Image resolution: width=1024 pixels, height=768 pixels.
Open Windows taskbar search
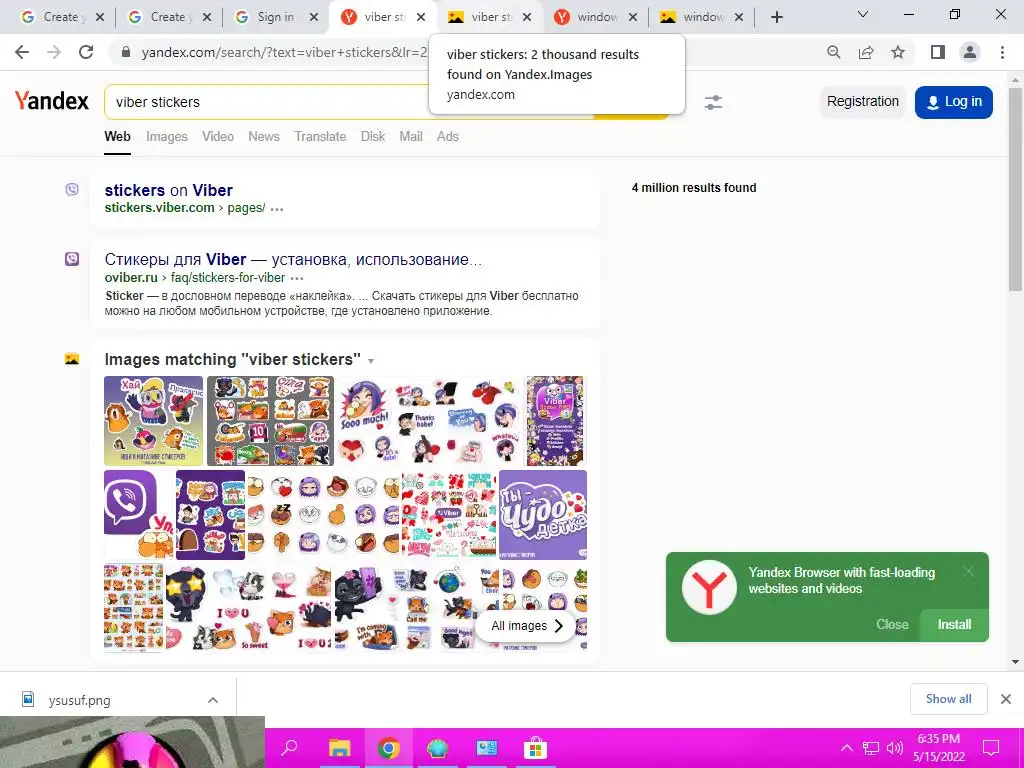tap(289, 748)
